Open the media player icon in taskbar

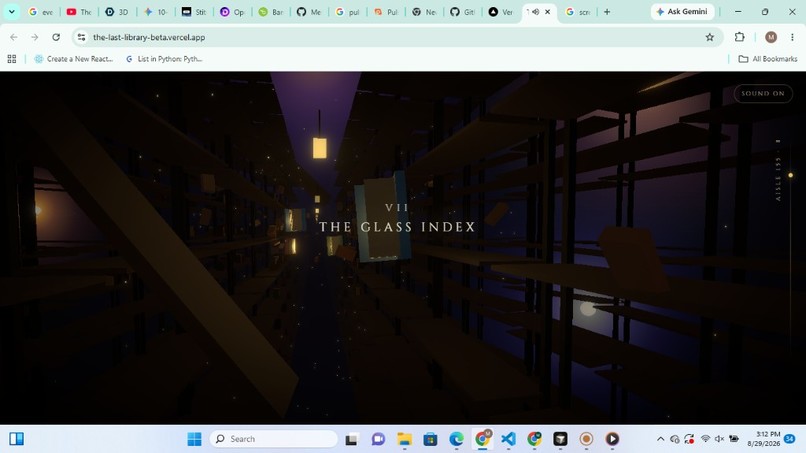pos(612,439)
